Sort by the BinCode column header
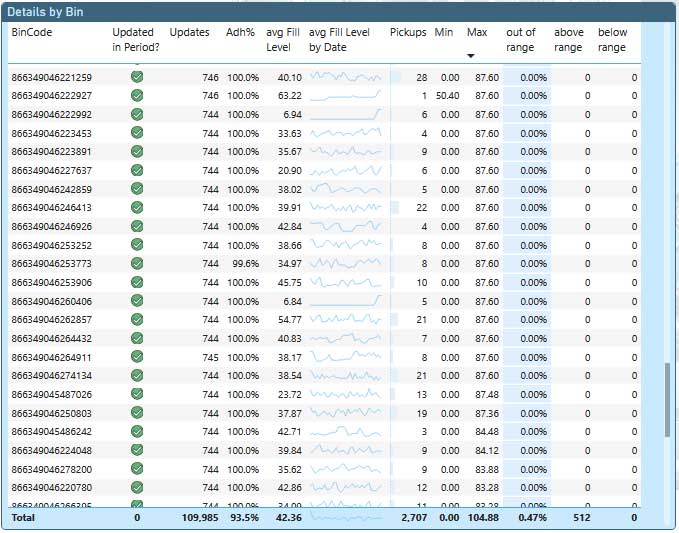Screen dimensions: 679x533 tap(32, 33)
